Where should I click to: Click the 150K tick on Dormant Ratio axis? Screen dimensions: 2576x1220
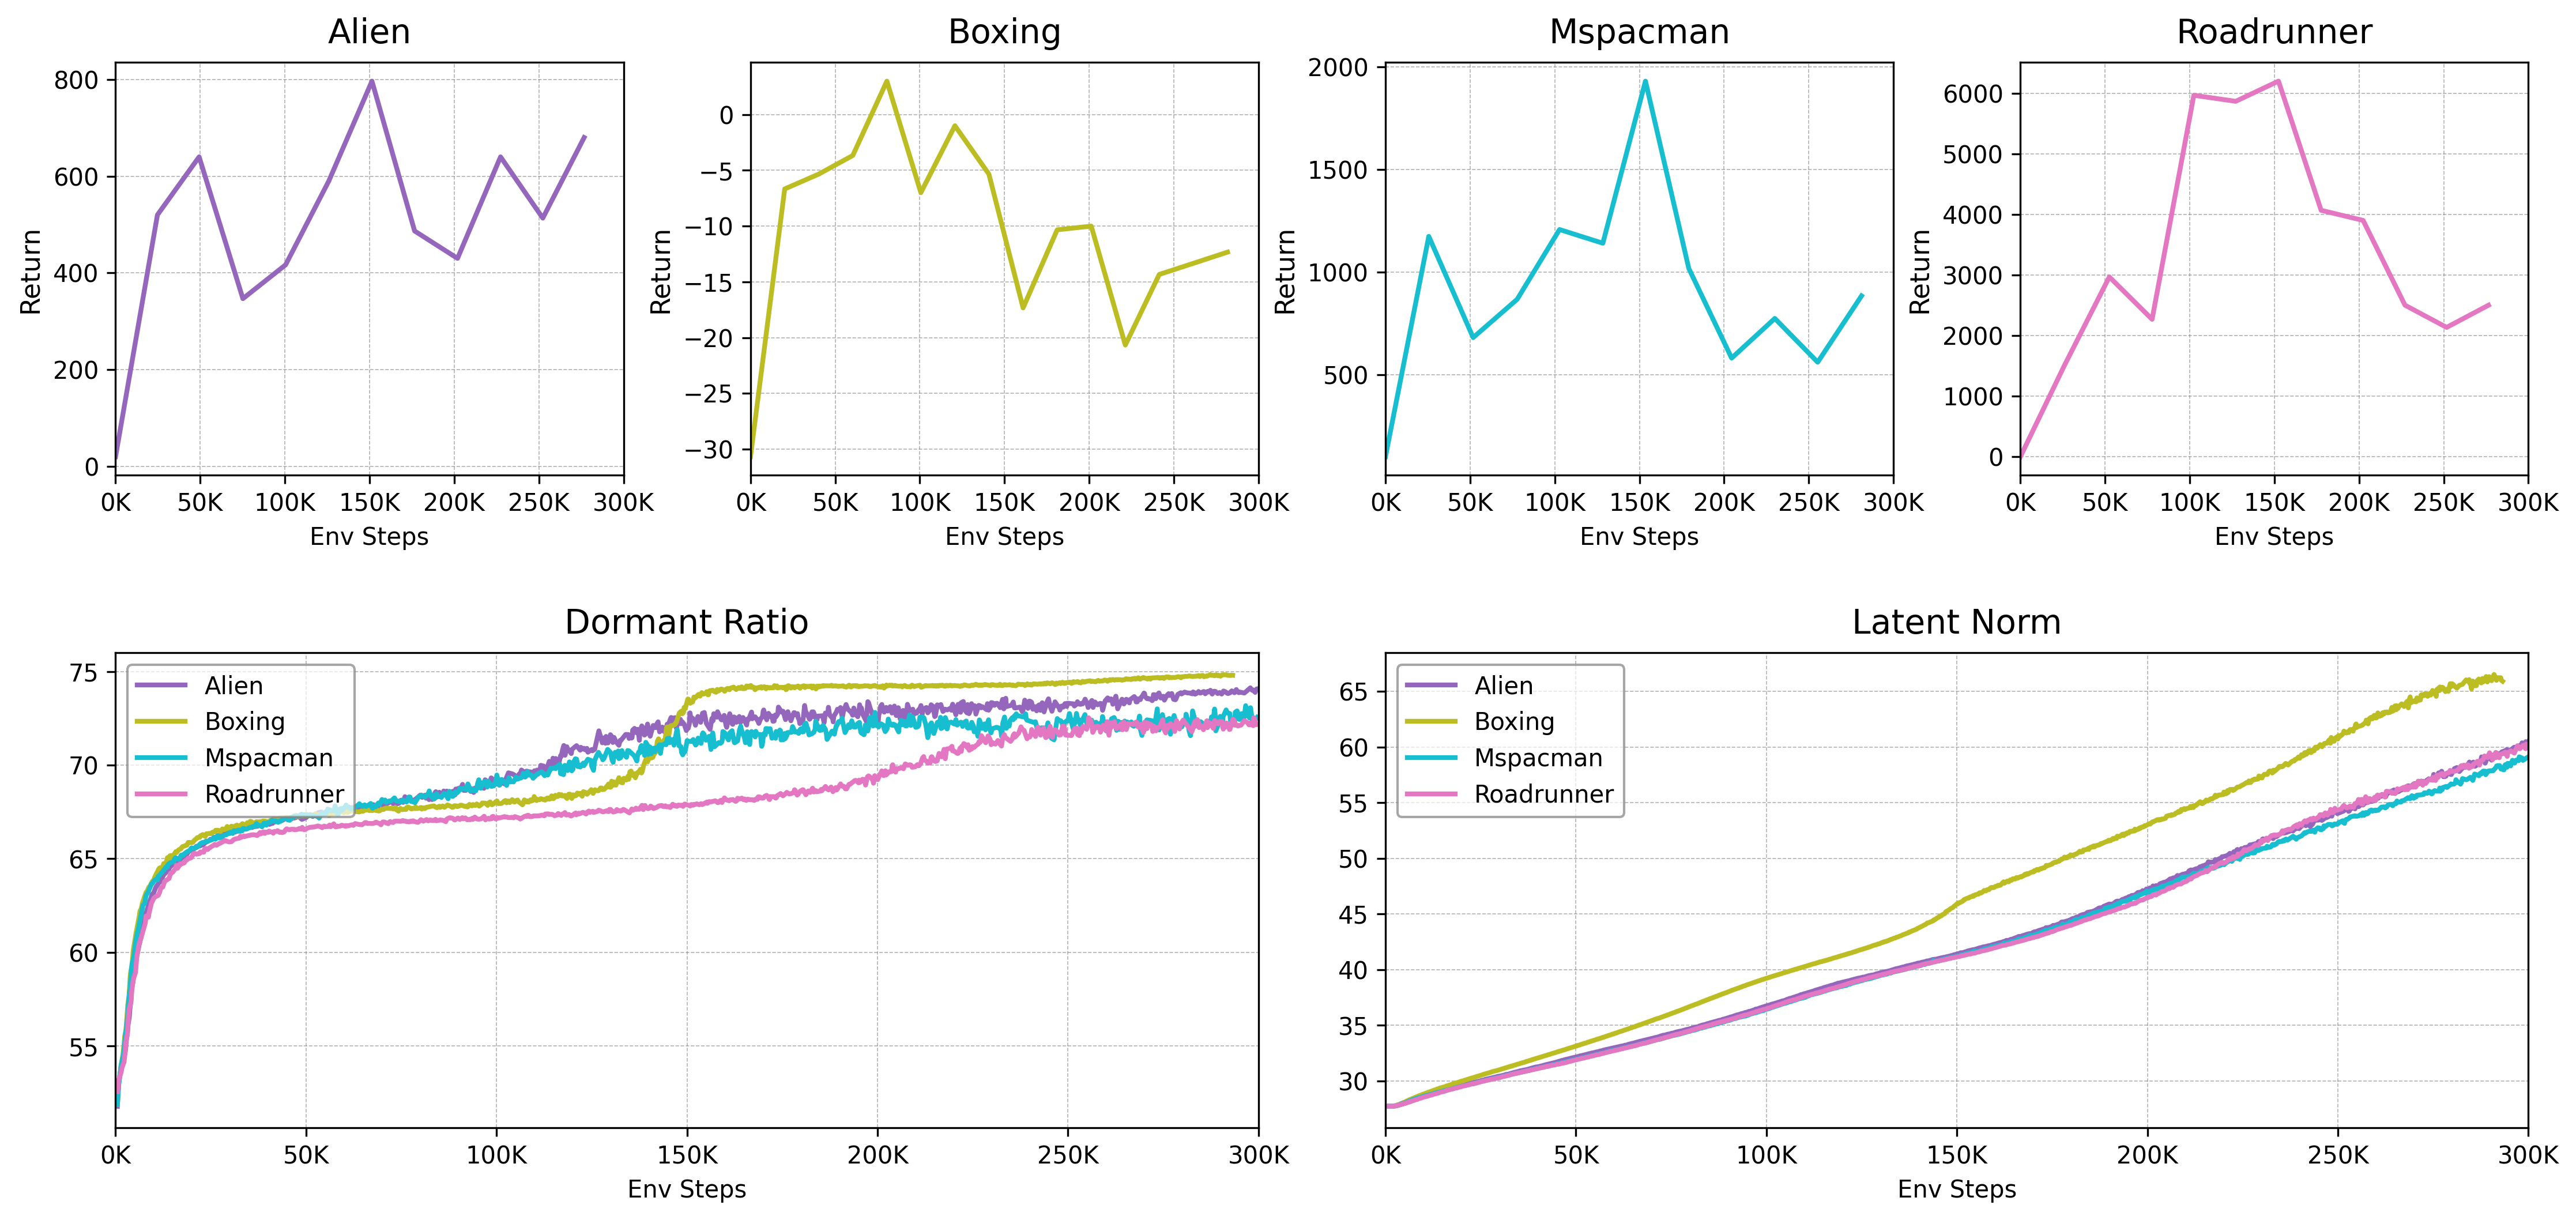click(x=687, y=1156)
